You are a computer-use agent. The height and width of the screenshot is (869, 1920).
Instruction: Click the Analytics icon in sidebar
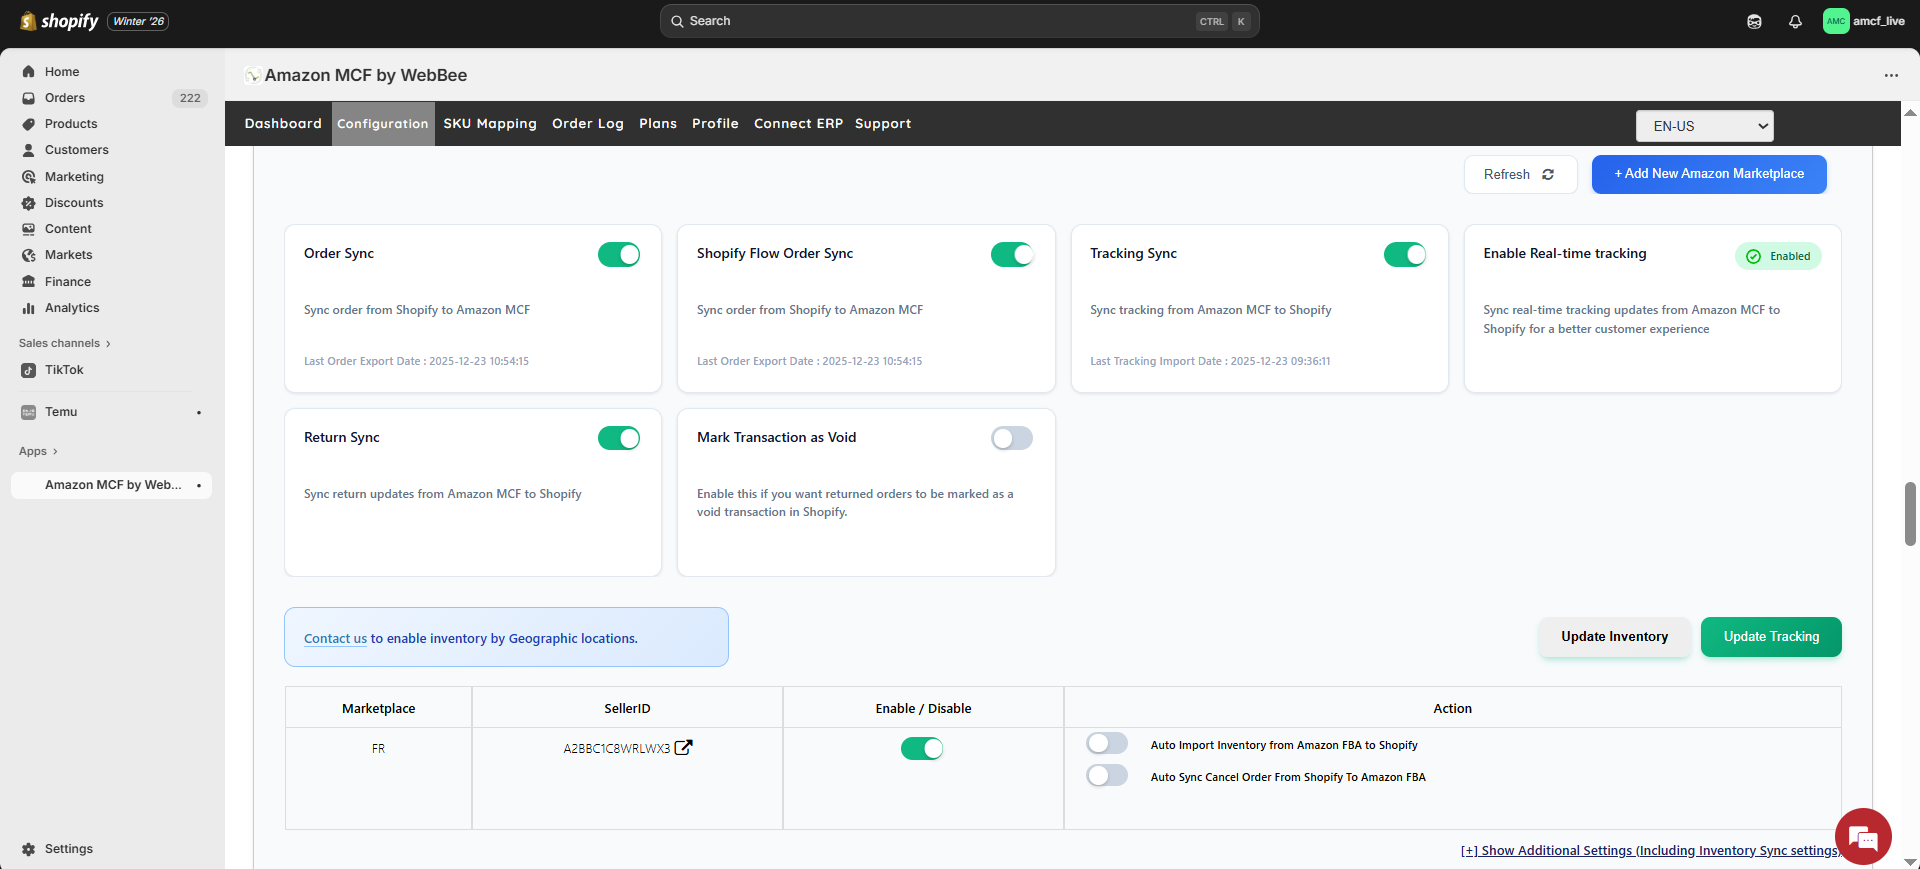pyautogui.click(x=28, y=308)
